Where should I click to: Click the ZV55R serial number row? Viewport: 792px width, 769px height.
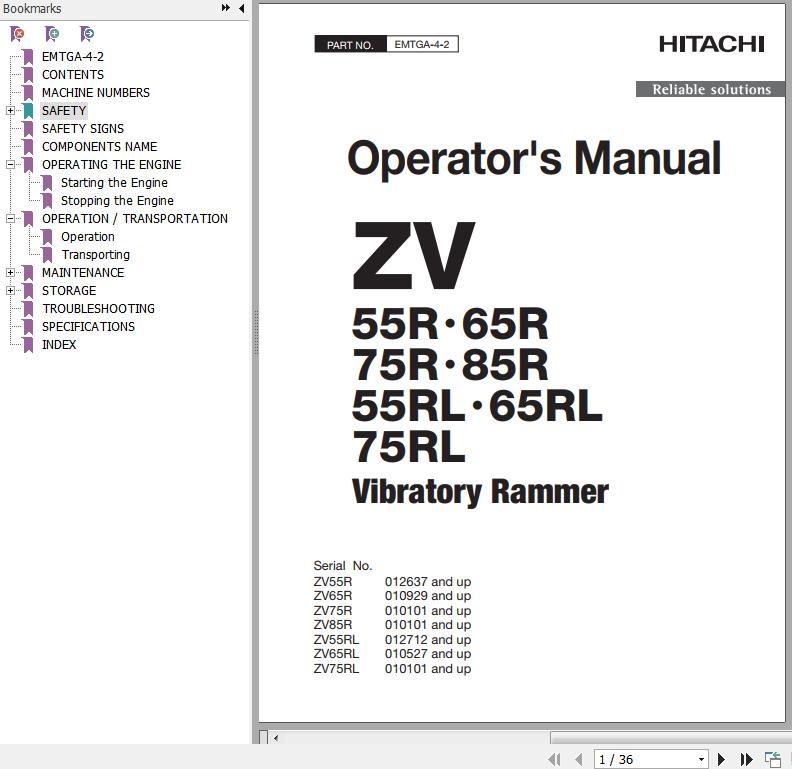tap(392, 582)
